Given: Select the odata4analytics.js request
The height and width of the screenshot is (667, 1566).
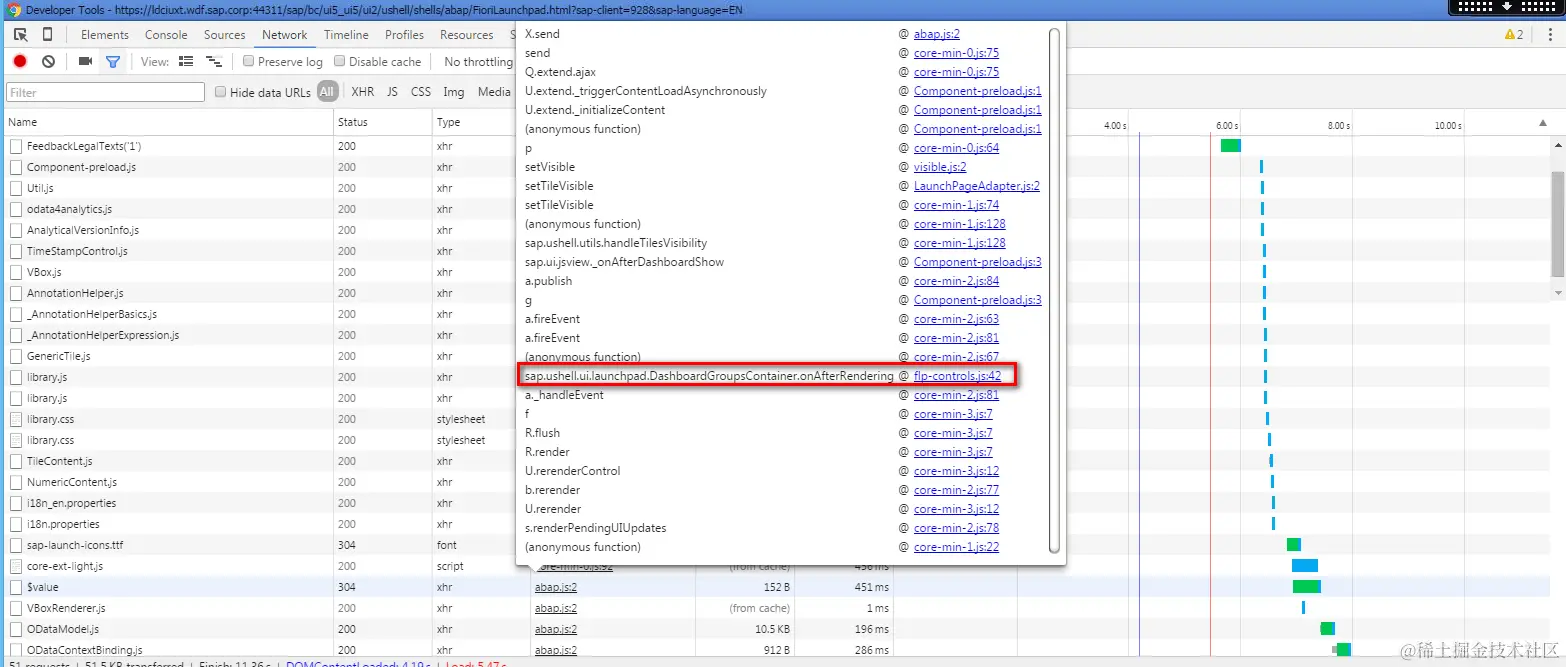Looking at the screenshot, I should point(69,209).
